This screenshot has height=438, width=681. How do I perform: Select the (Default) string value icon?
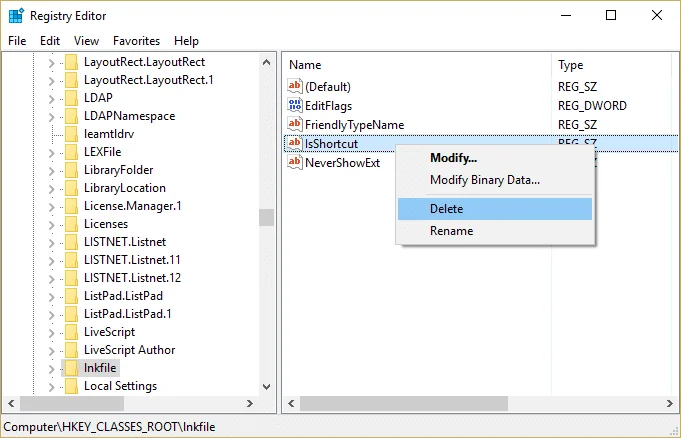click(x=294, y=86)
